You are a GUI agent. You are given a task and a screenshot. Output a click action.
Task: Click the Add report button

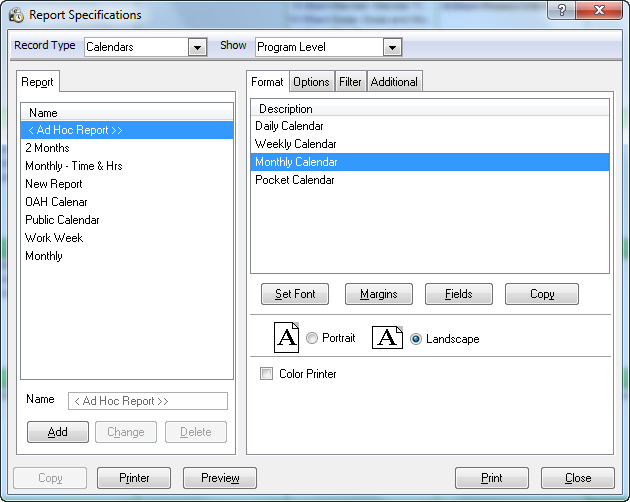58,432
